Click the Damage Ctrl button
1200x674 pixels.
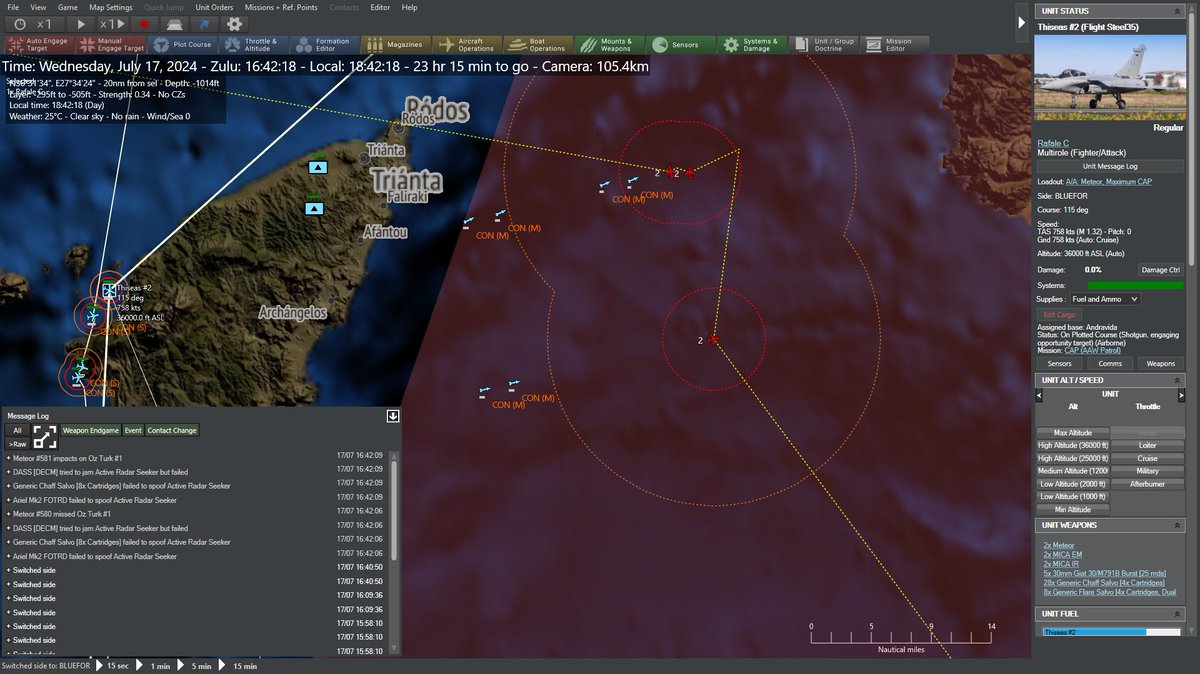pos(1160,270)
